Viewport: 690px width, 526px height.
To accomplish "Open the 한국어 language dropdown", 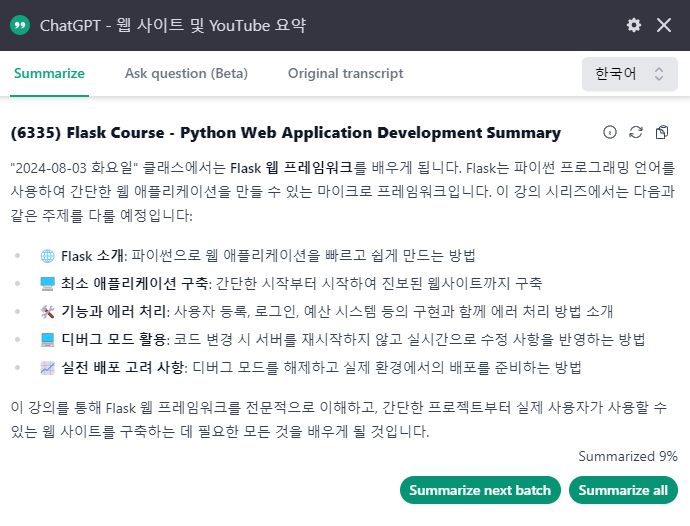I will [630, 74].
